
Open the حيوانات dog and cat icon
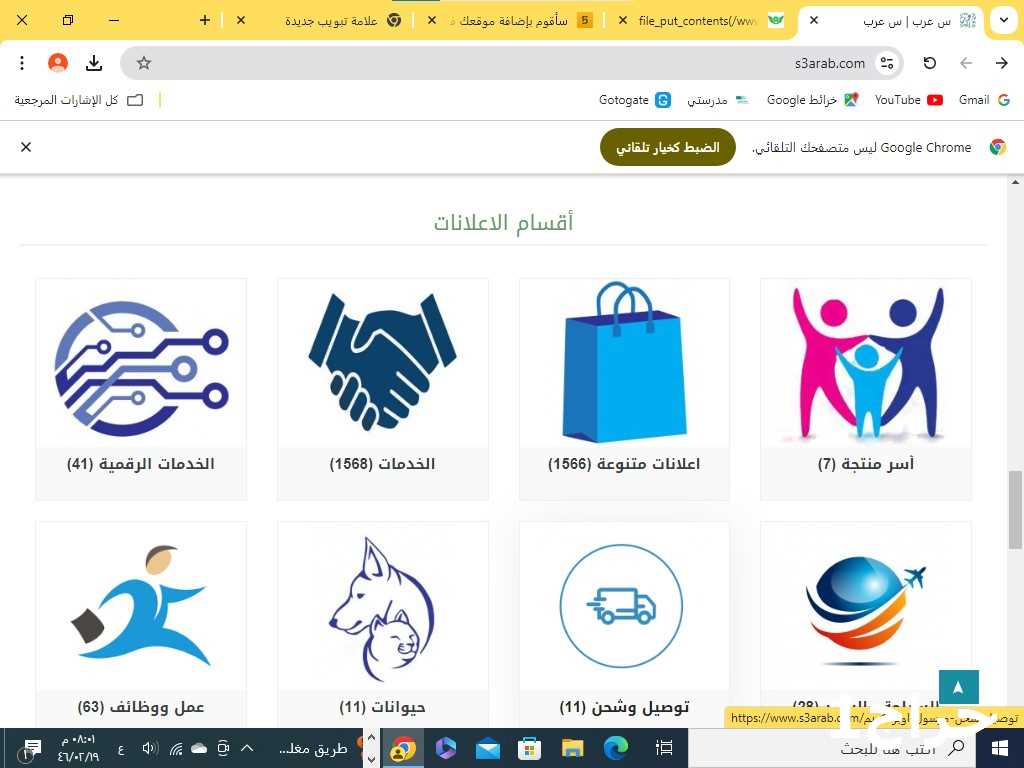pyautogui.click(x=383, y=605)
